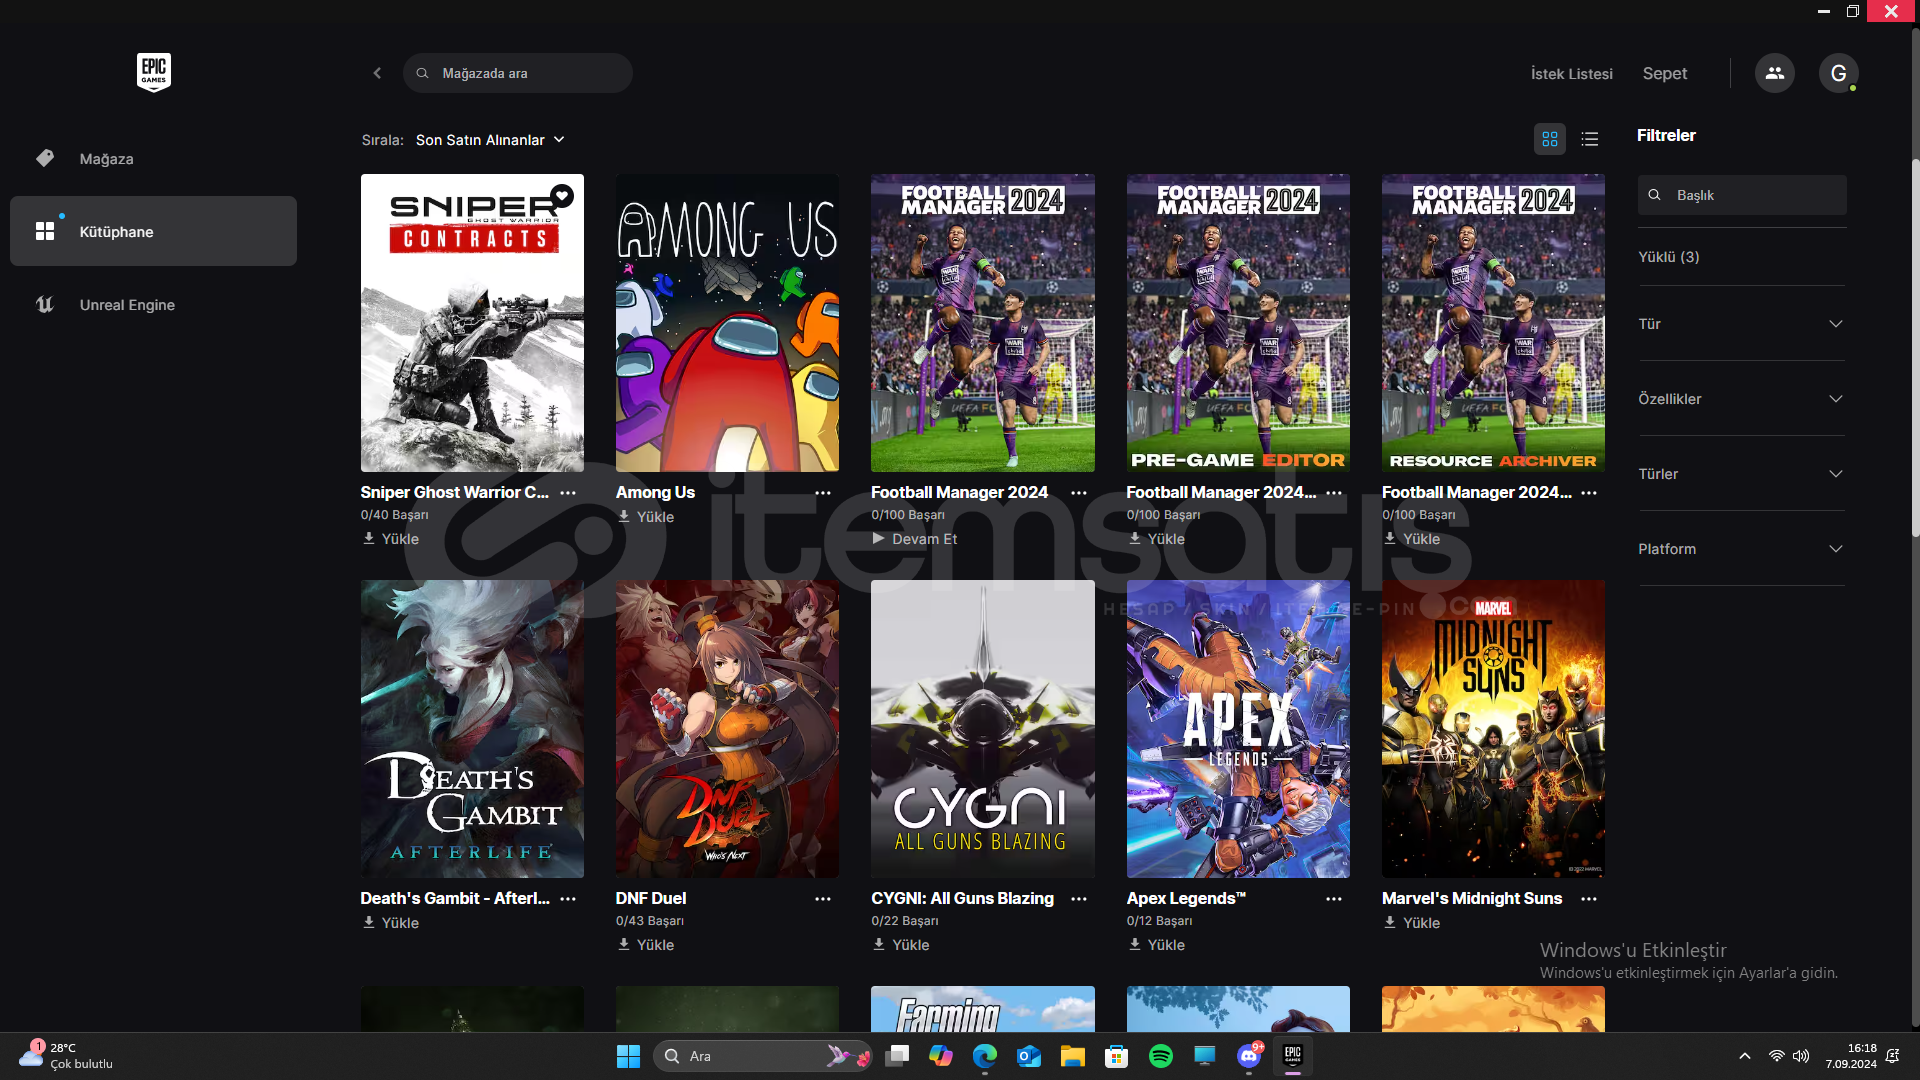Click the library vertical scrollbar

pos(1915,349)
